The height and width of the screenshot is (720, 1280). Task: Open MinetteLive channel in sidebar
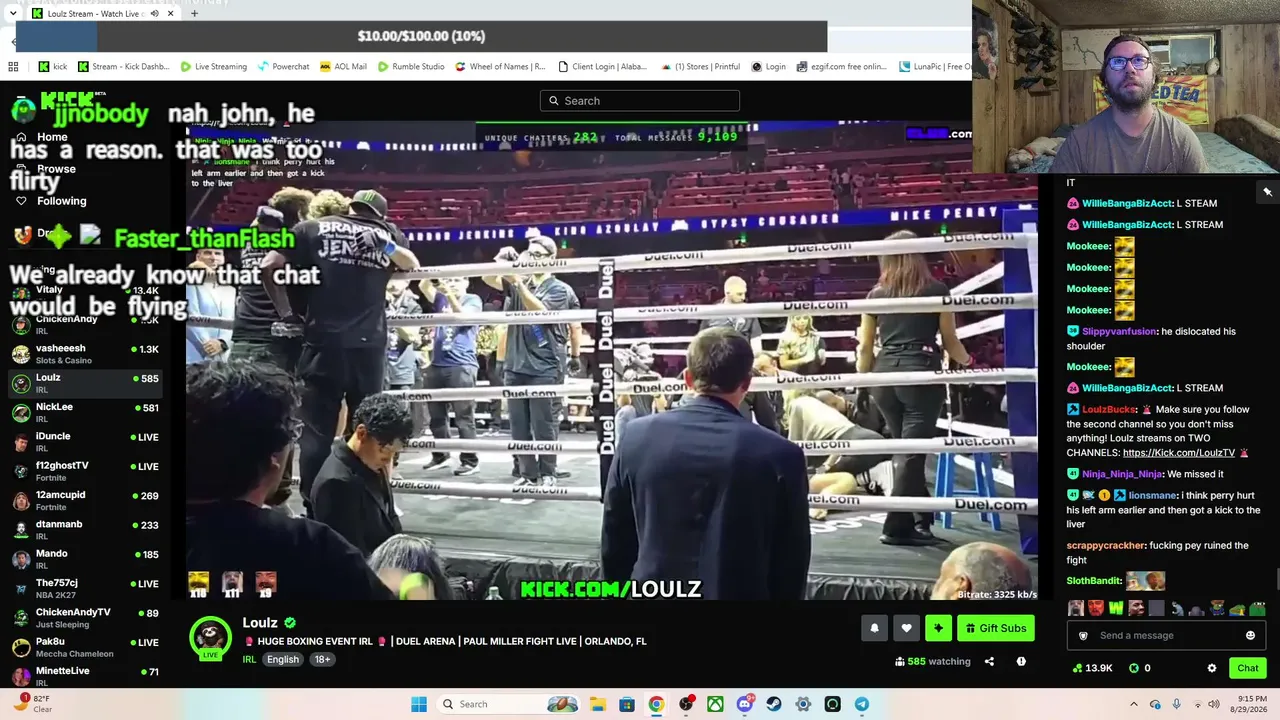click(85, 674)
